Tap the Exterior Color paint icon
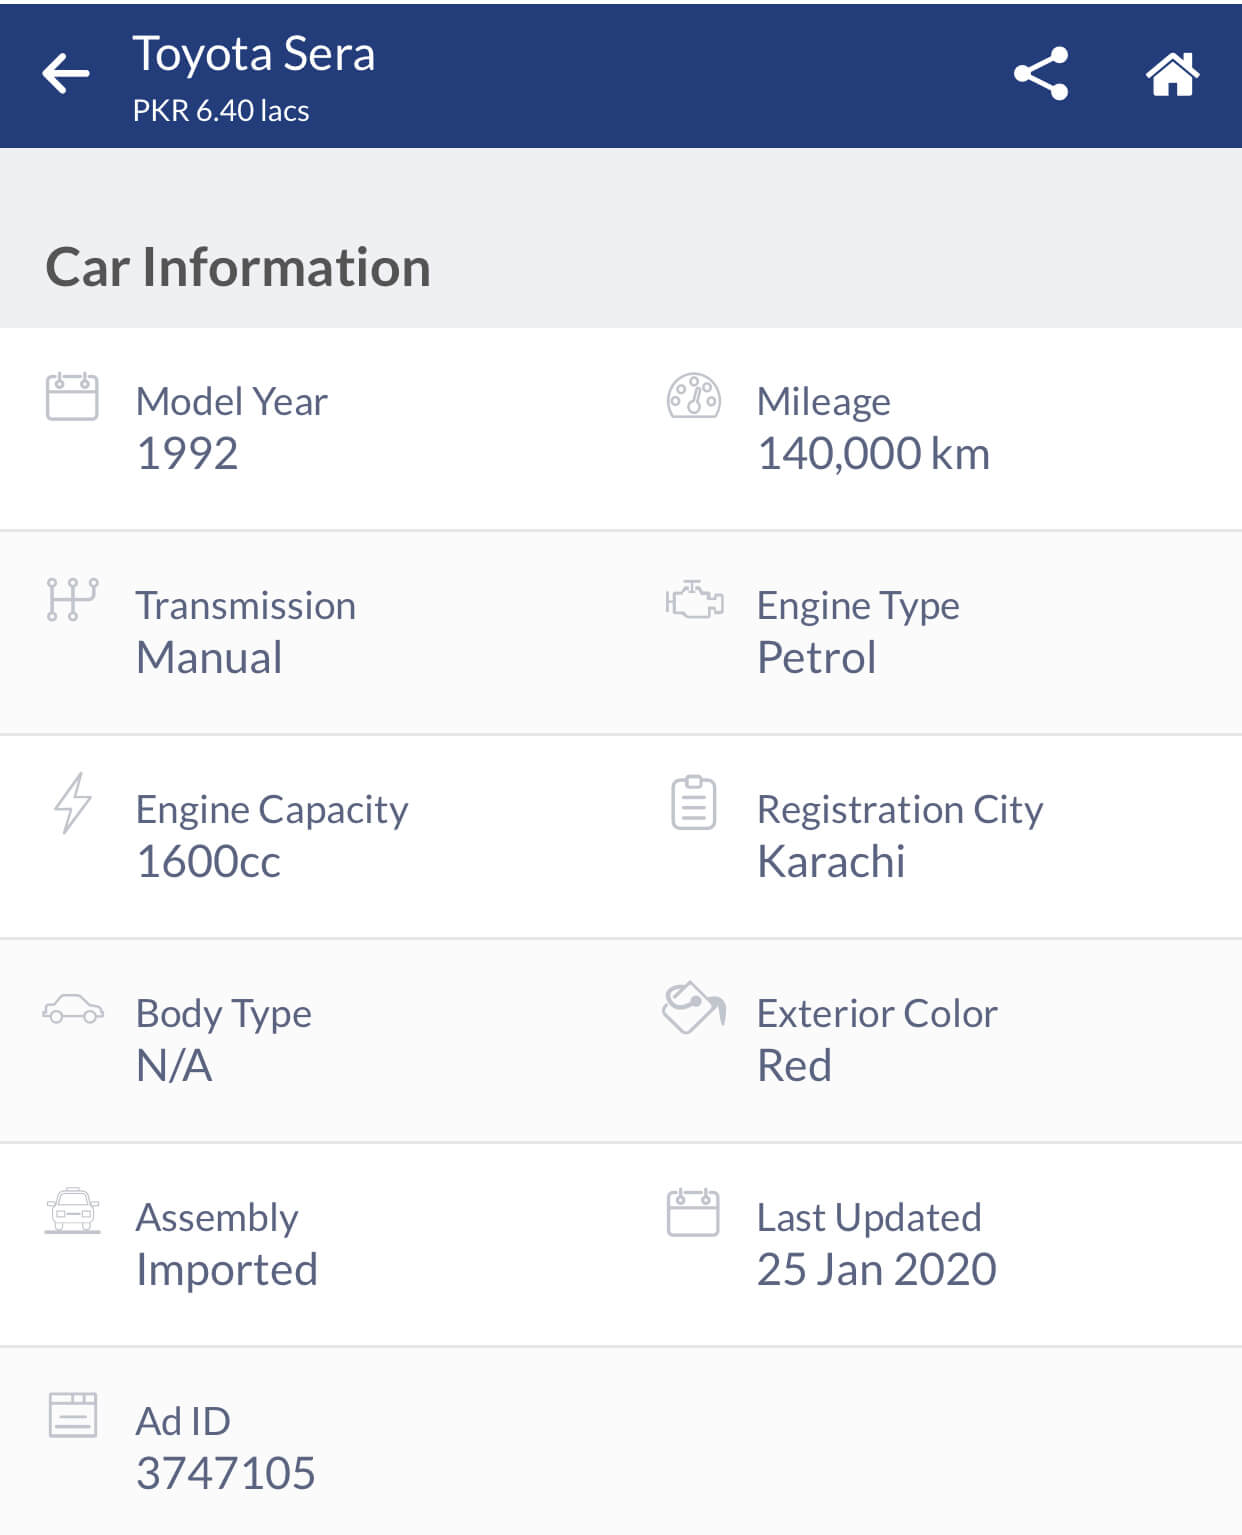1242x1535 pixels. (x=693, y=1008)
